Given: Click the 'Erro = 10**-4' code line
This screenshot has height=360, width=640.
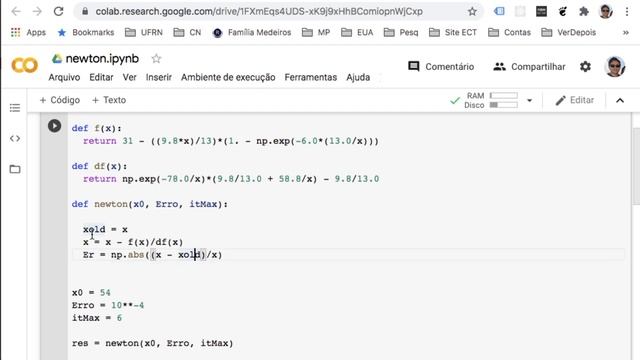Looking at the screenshot, I should (x=108, y=305).
